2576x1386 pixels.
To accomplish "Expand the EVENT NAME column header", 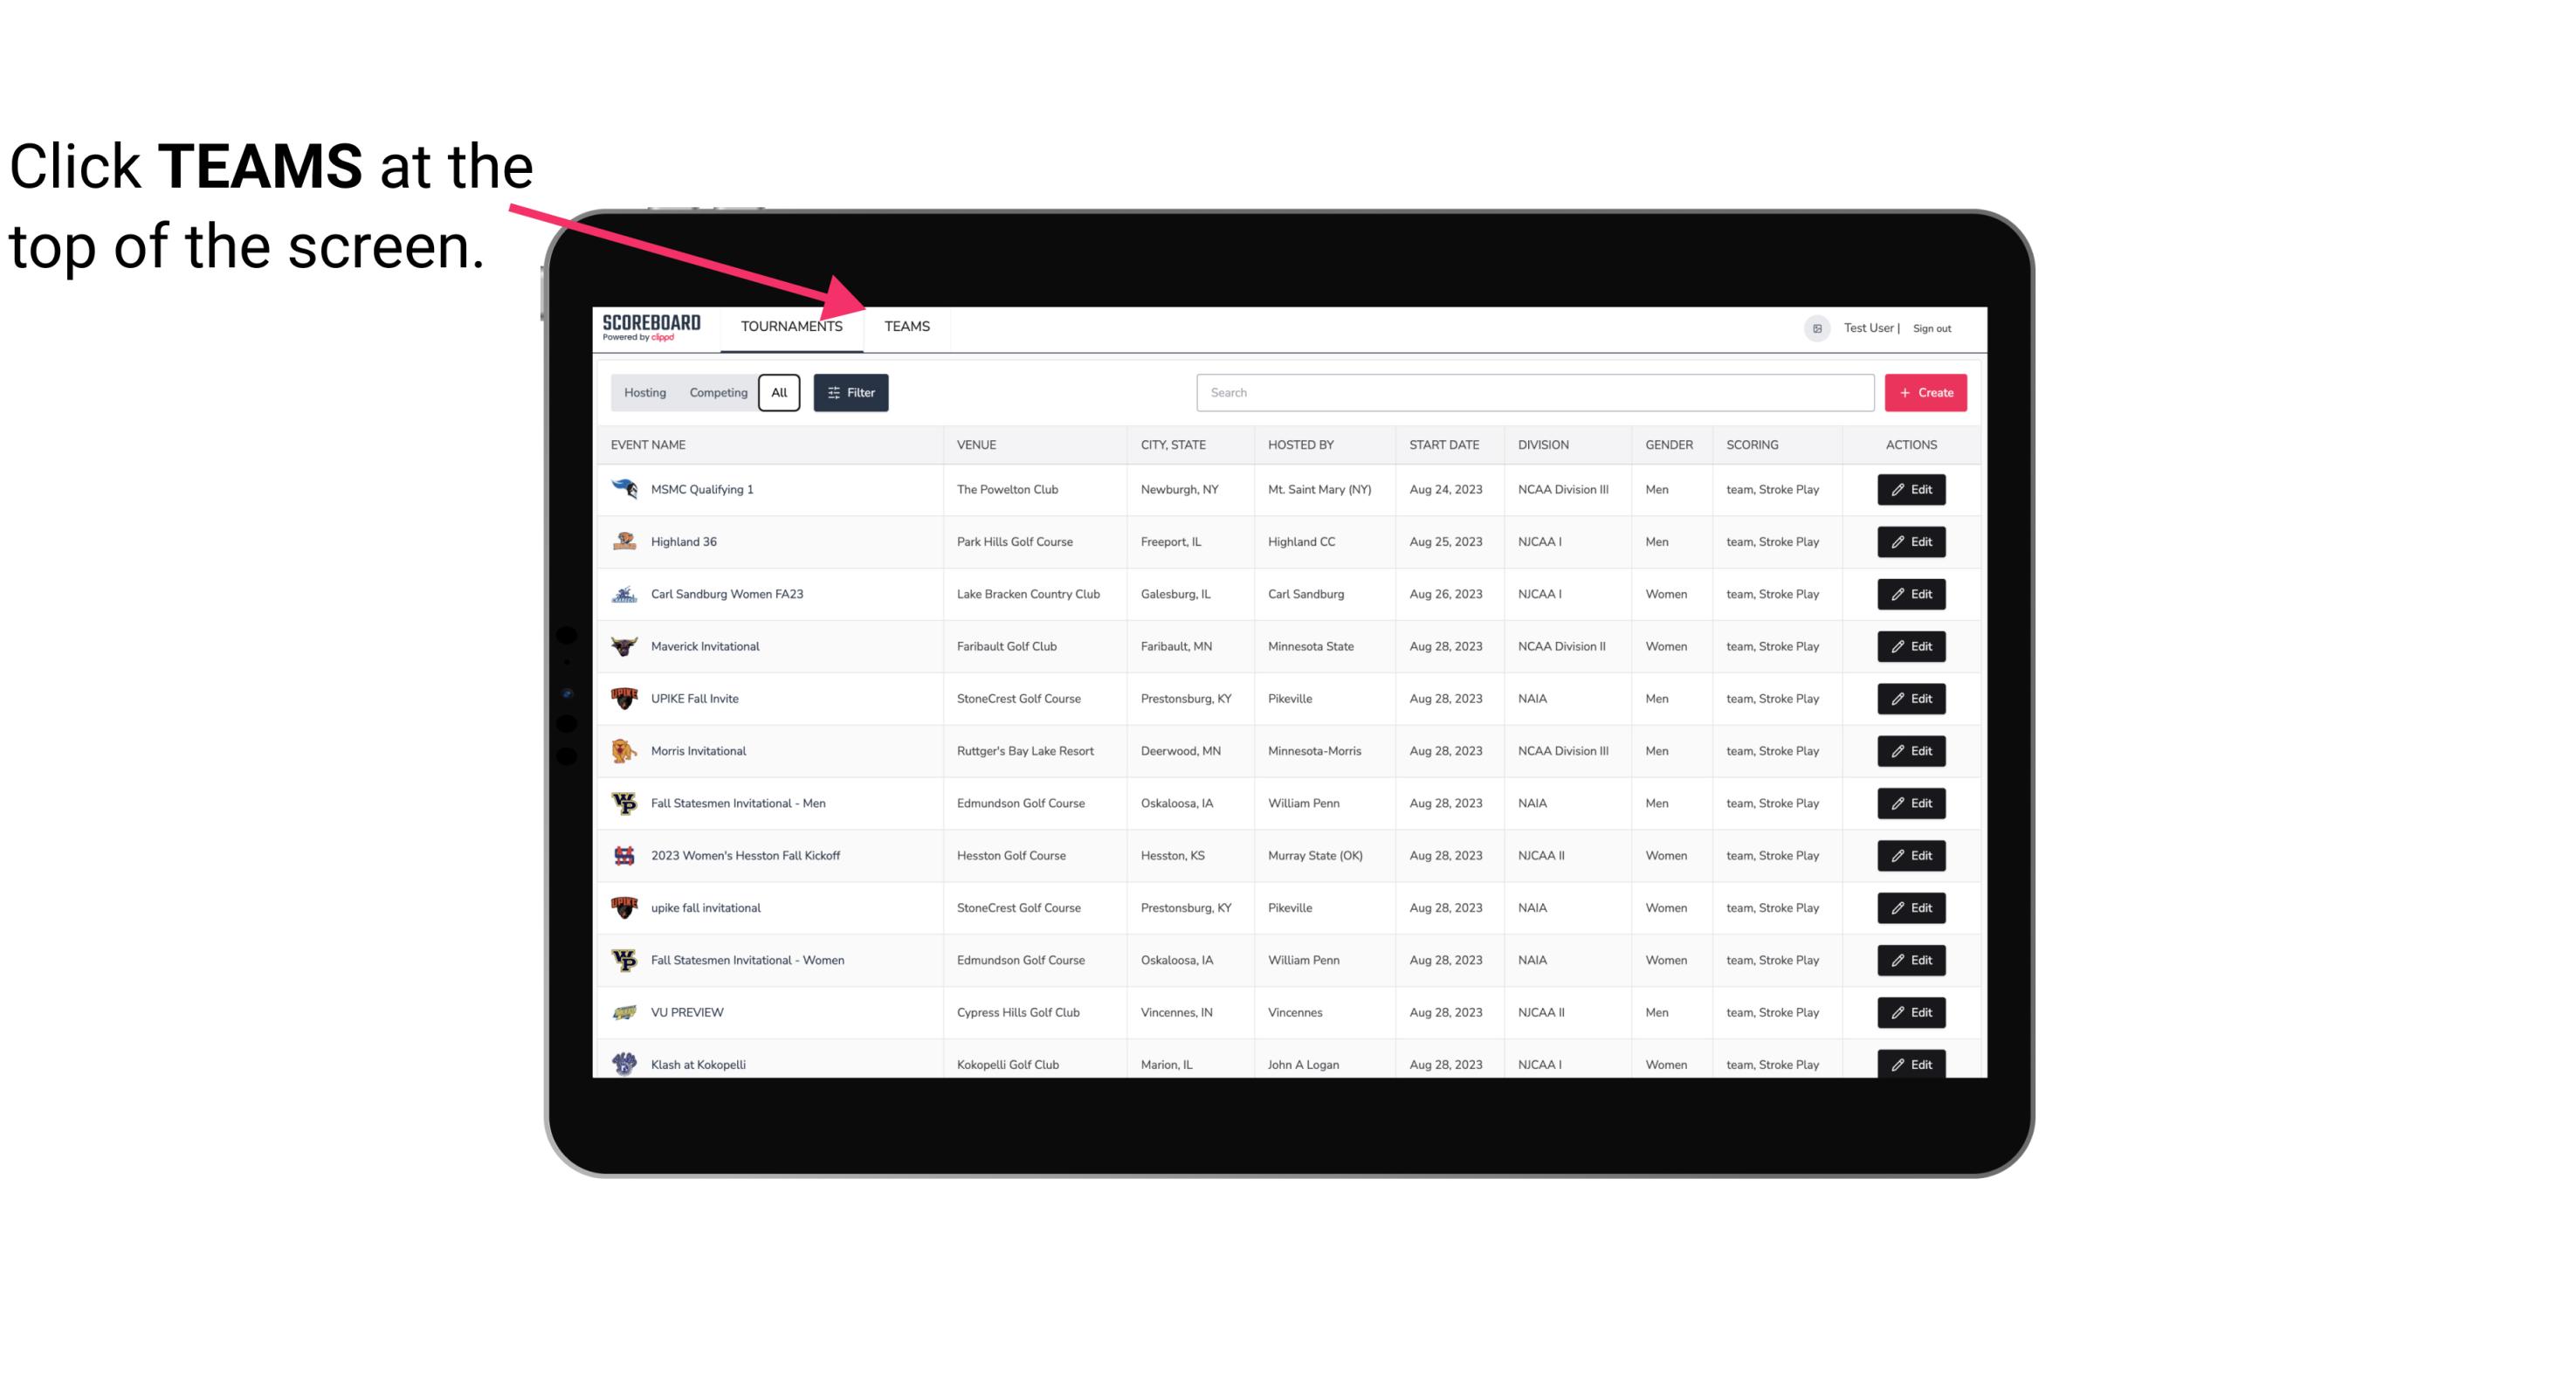I will (x=650, y=444).
